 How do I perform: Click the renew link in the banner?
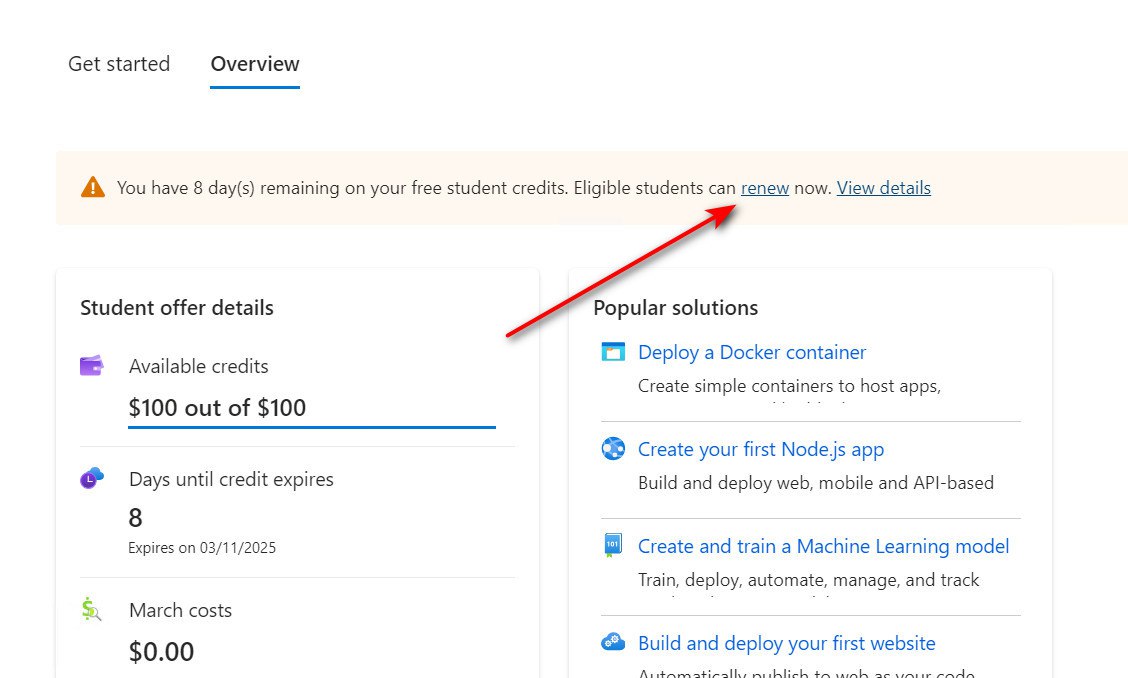click(765, 188)
